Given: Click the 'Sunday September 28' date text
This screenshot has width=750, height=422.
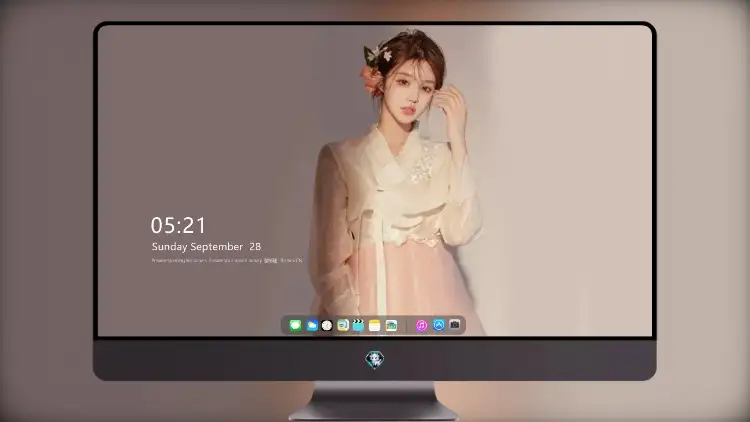Looking at the screenshot, I should (x=206, y=246).
